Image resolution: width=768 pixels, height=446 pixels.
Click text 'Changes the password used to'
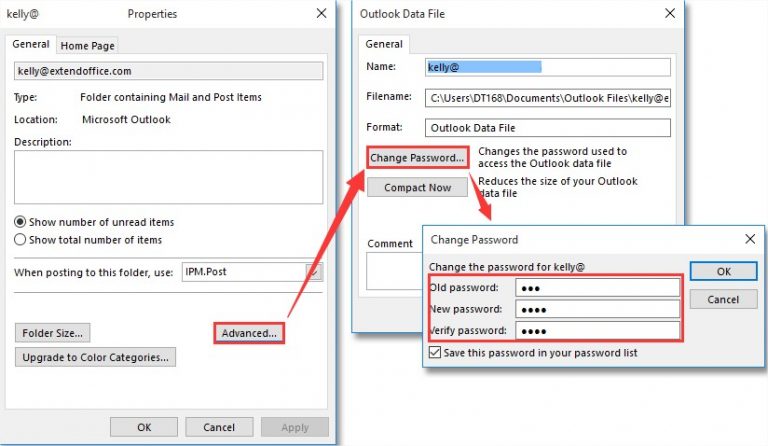(x=552, y=151)
